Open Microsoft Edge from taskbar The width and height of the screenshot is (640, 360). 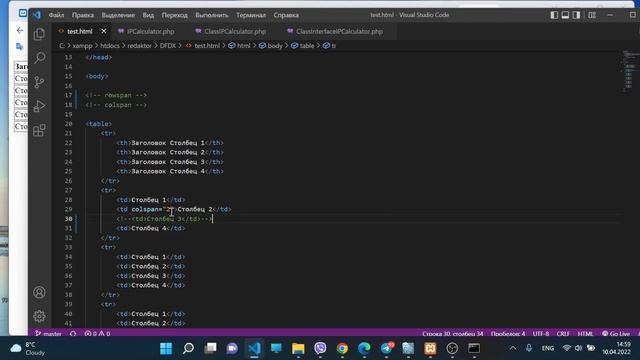tap(364, 348)
